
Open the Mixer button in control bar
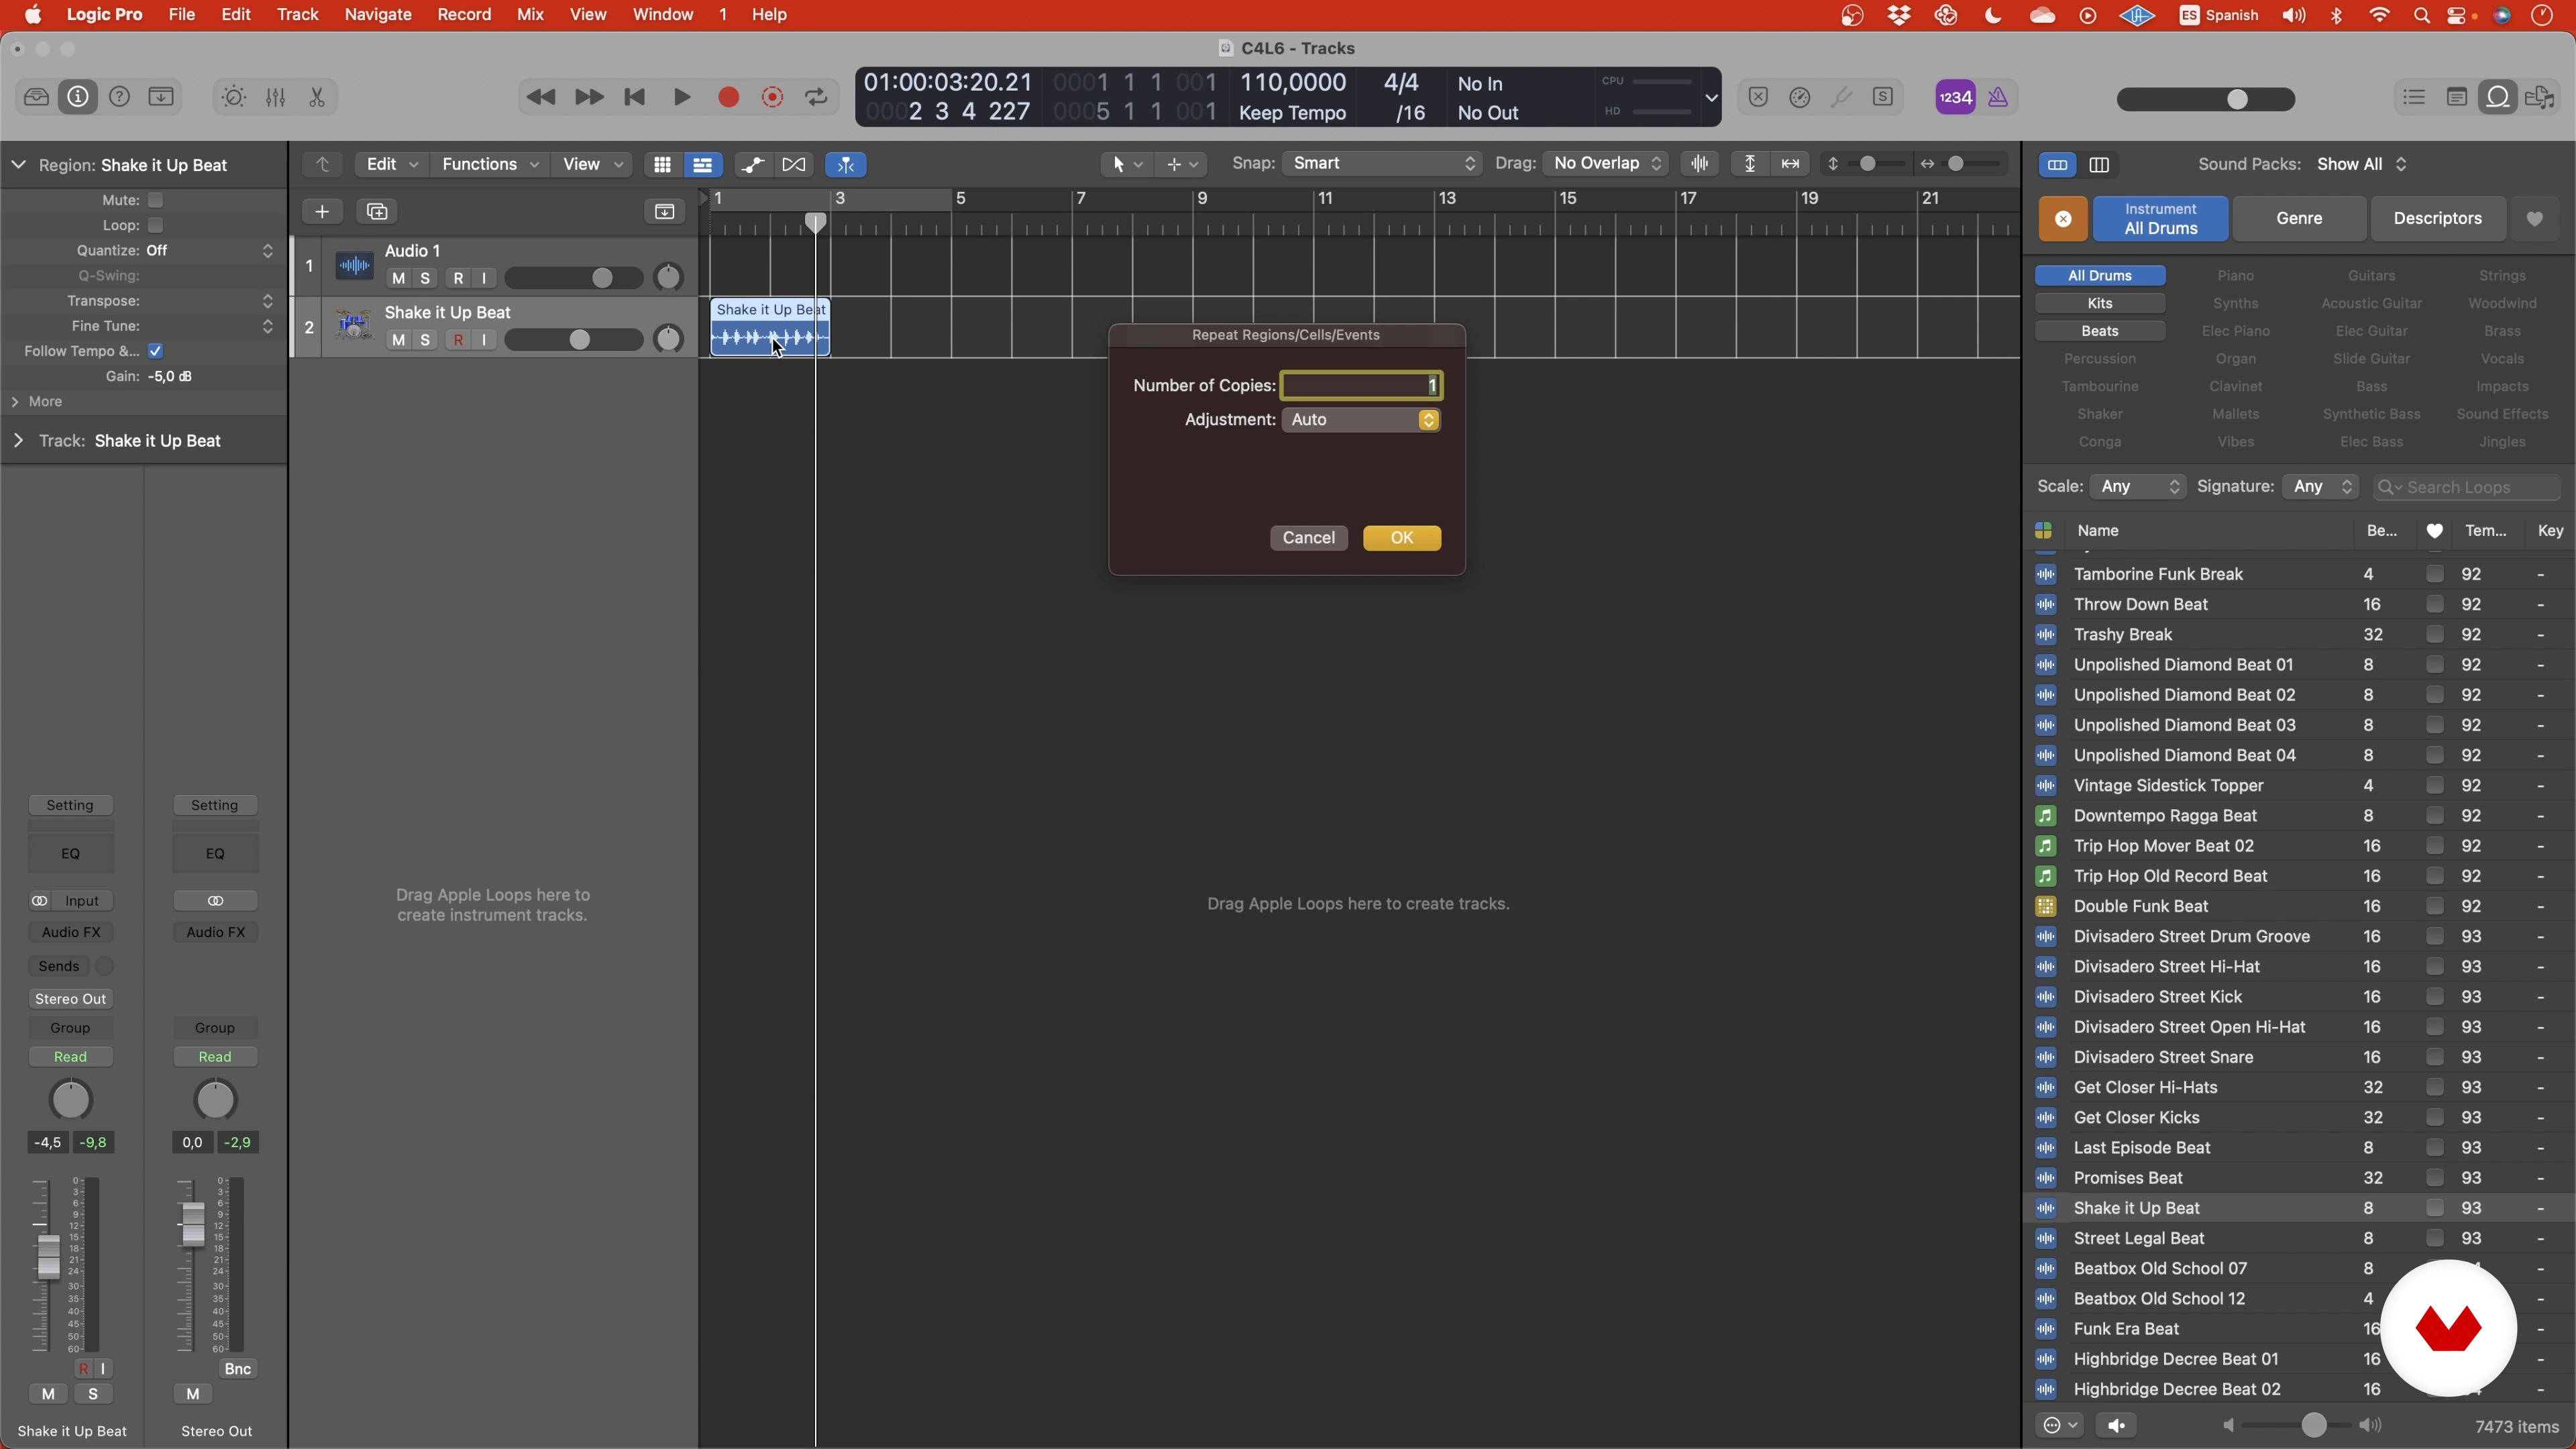click(x=275, y=97)
